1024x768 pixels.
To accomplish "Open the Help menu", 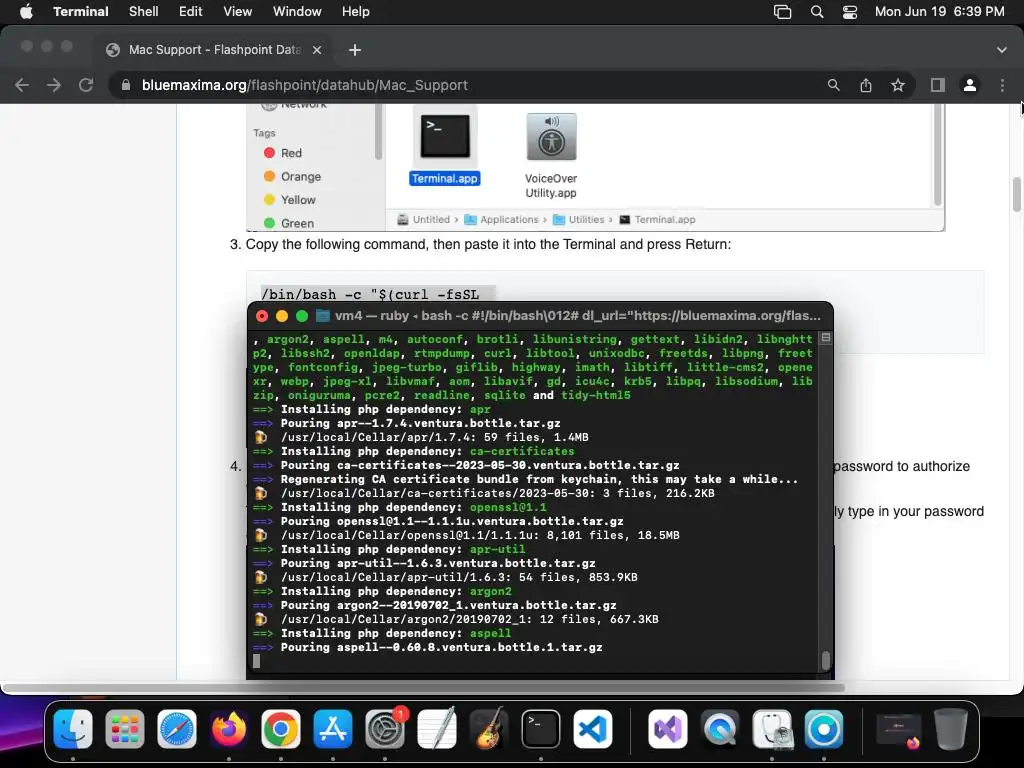I will pyautogui.click(x=355, y=12).
